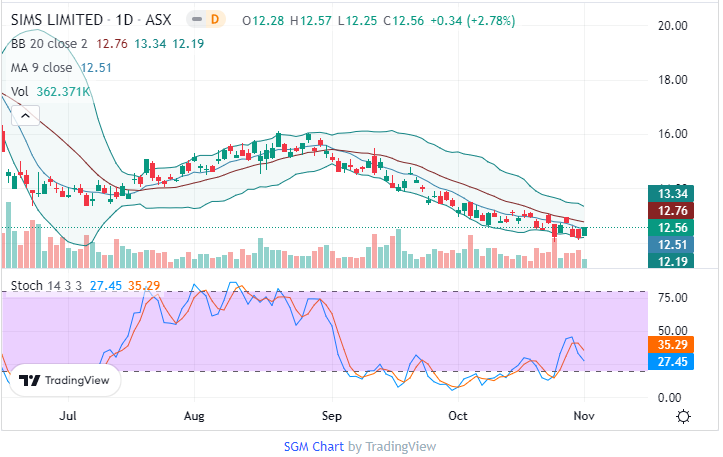Click the current price label 12.56
Screen dimensions: 723x457
click(669, 228)
